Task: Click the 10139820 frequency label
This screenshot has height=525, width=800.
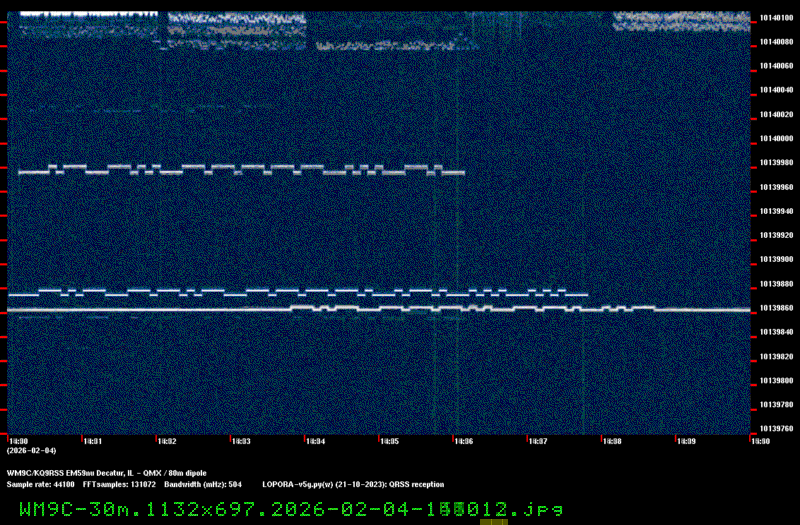Action: coord(776,357)
